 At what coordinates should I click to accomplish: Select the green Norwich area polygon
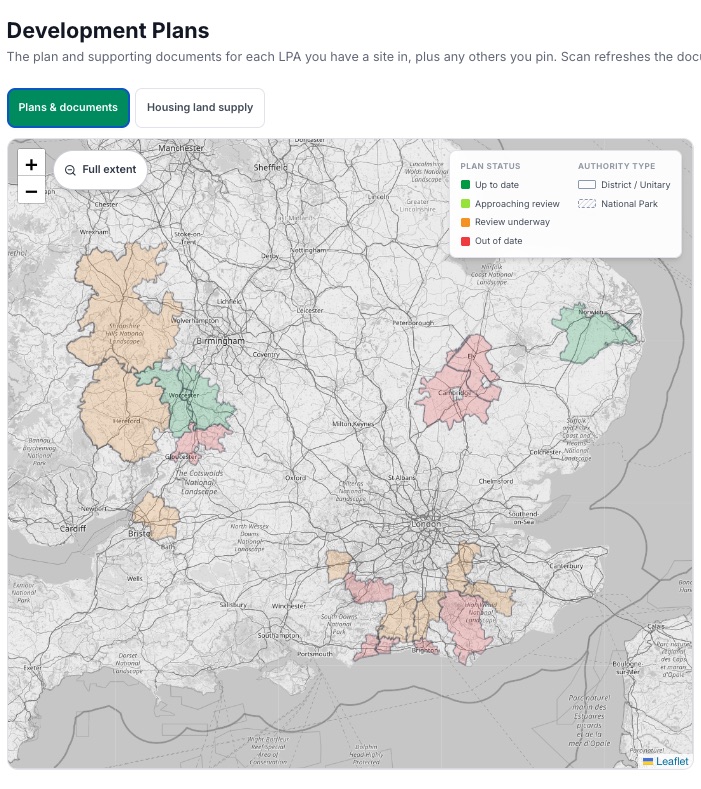(x=586, y=335)
